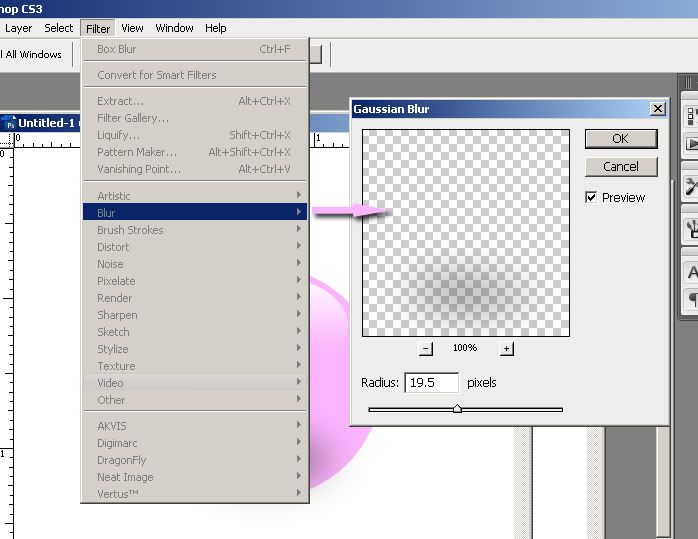Click the Ps icon on Untitled-1 title
698x539 pixels.
[x=10, y=123]
